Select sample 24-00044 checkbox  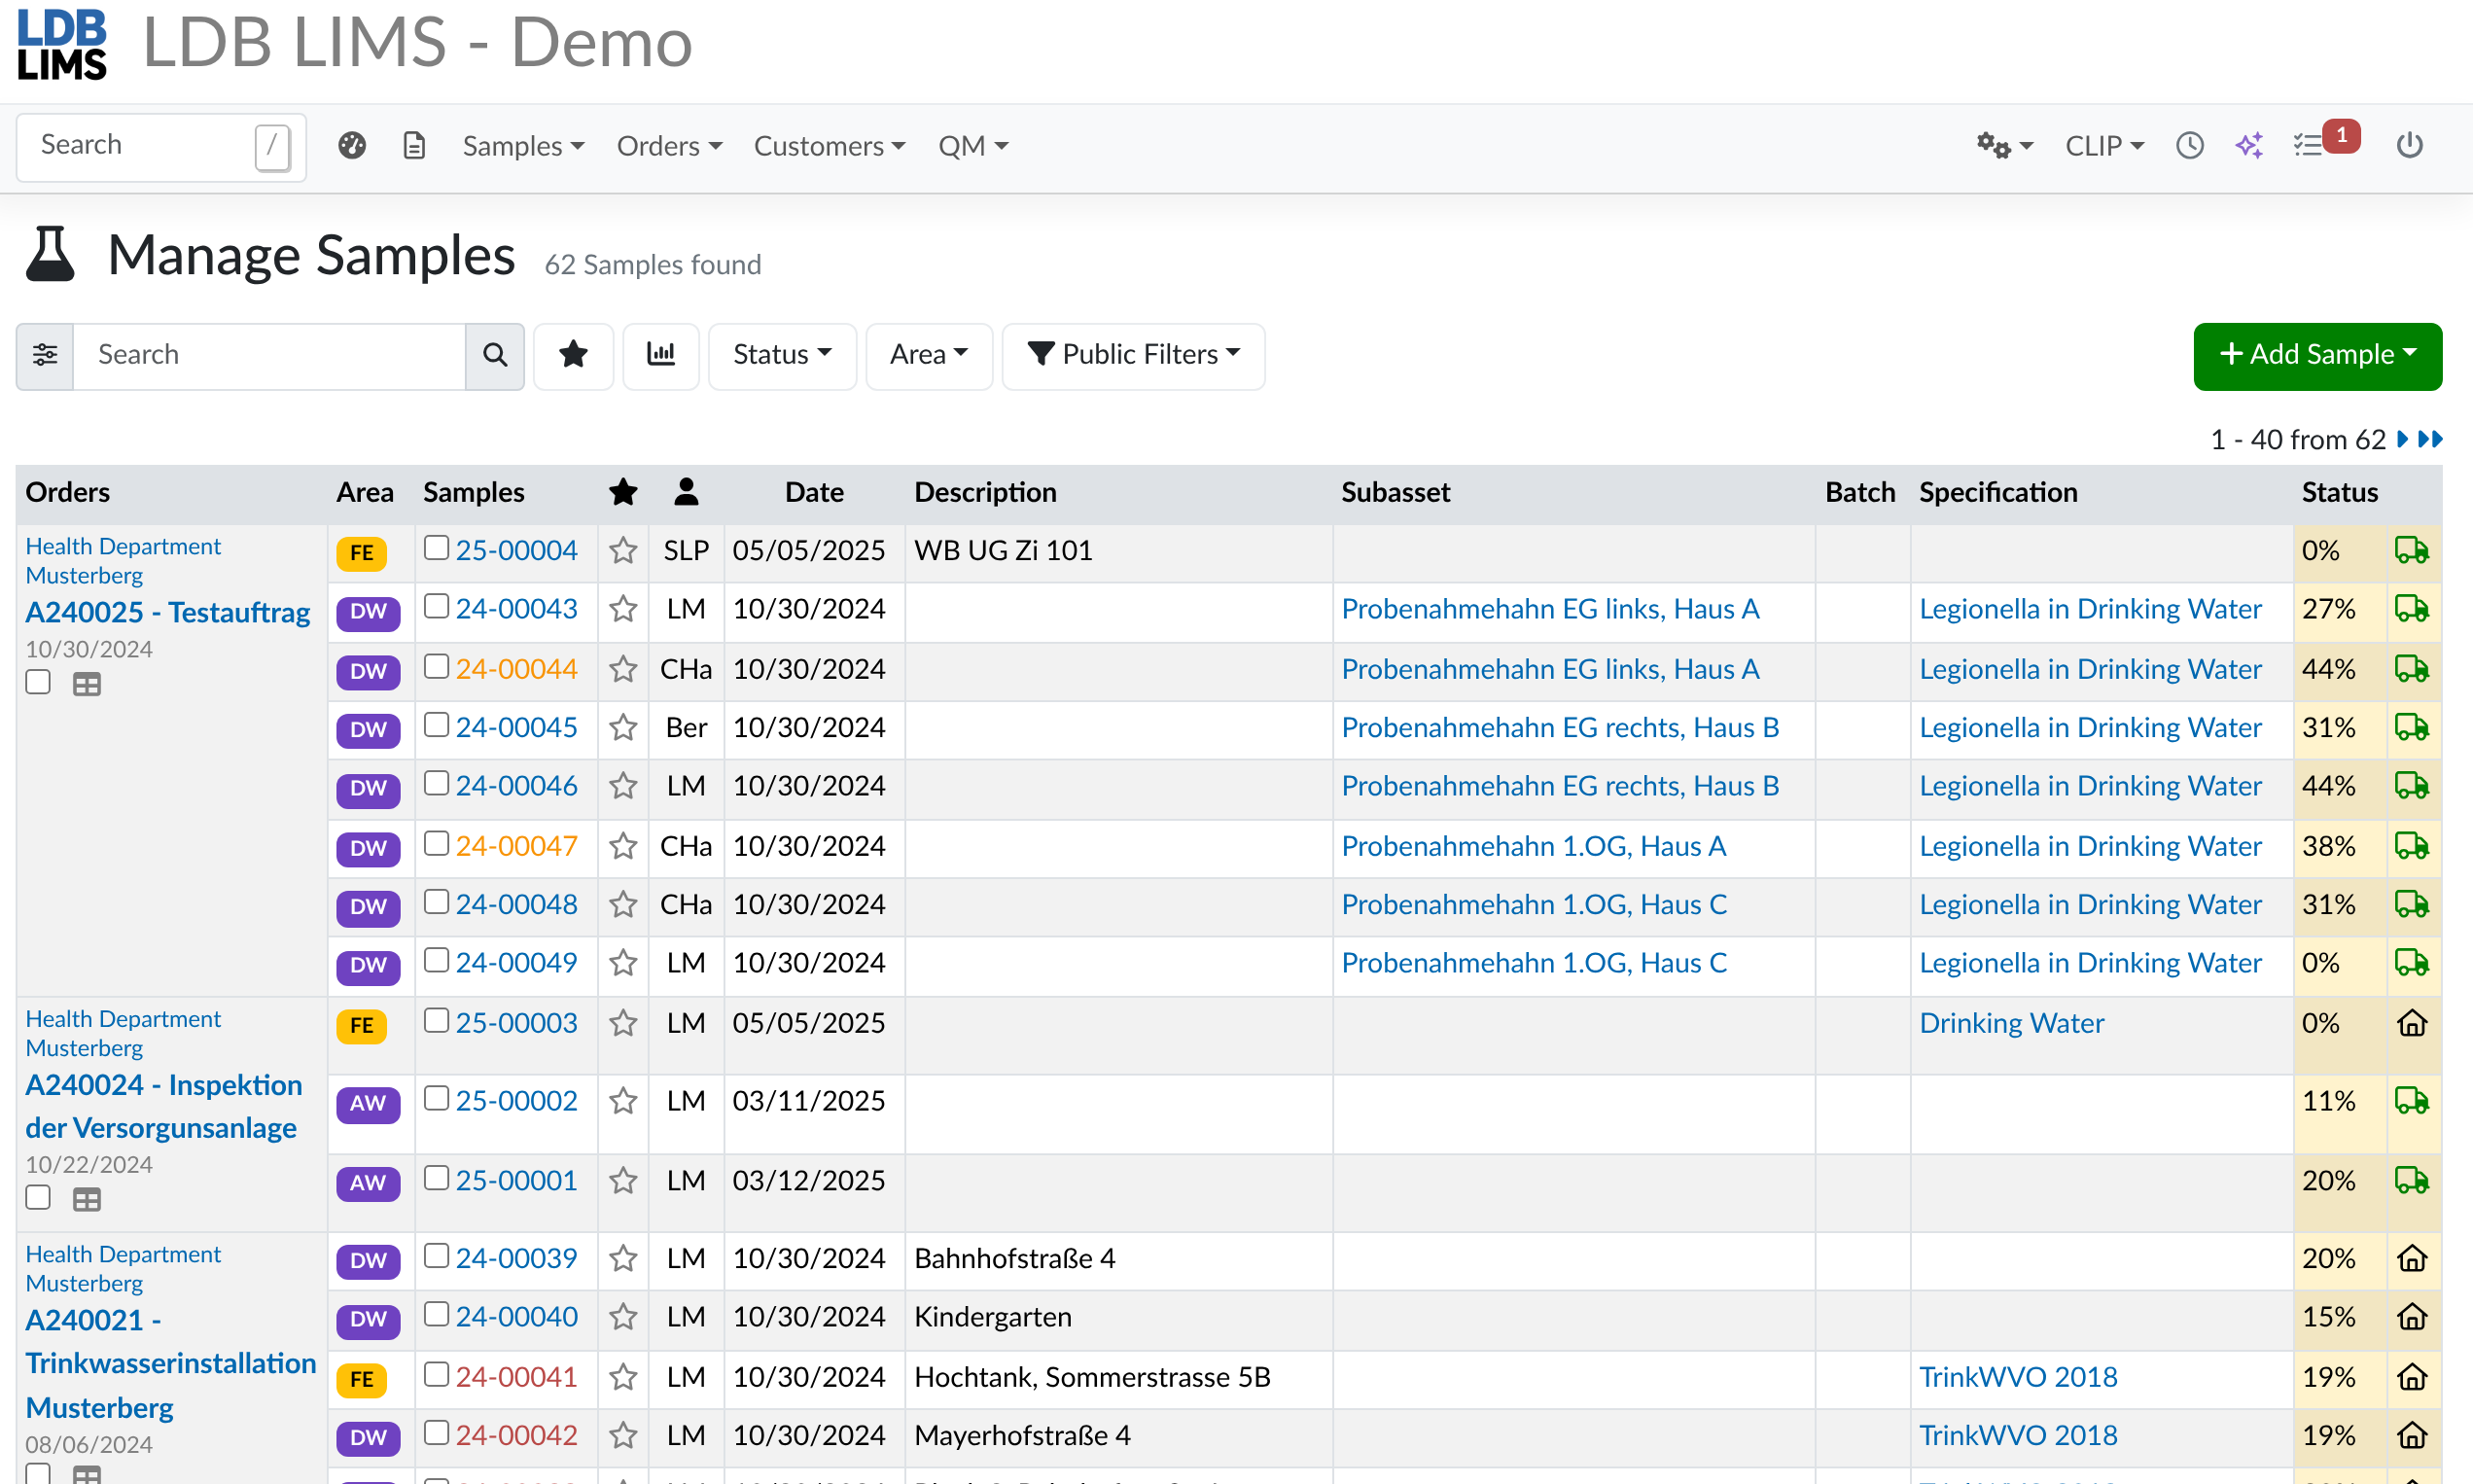tap(436, 666)
